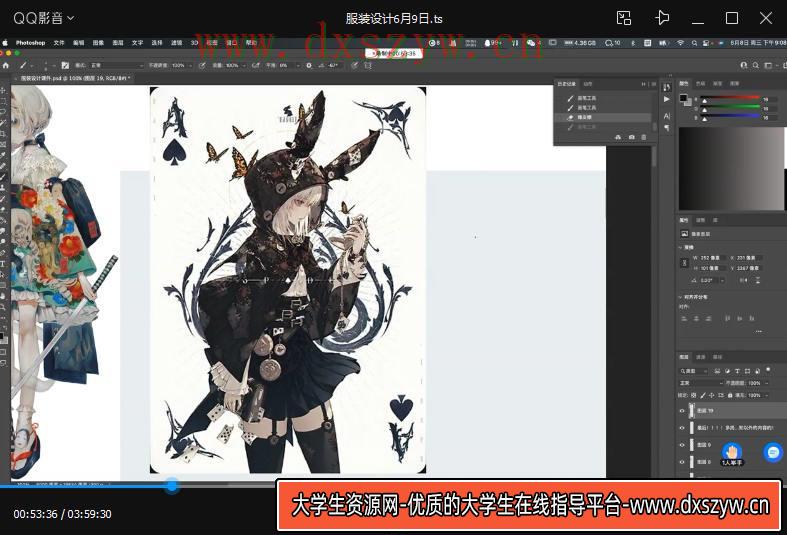Open the layer filter type dropdown
The width and height of the screenshot is (787, 535).
pyautogui.click(x=693, y=371)
